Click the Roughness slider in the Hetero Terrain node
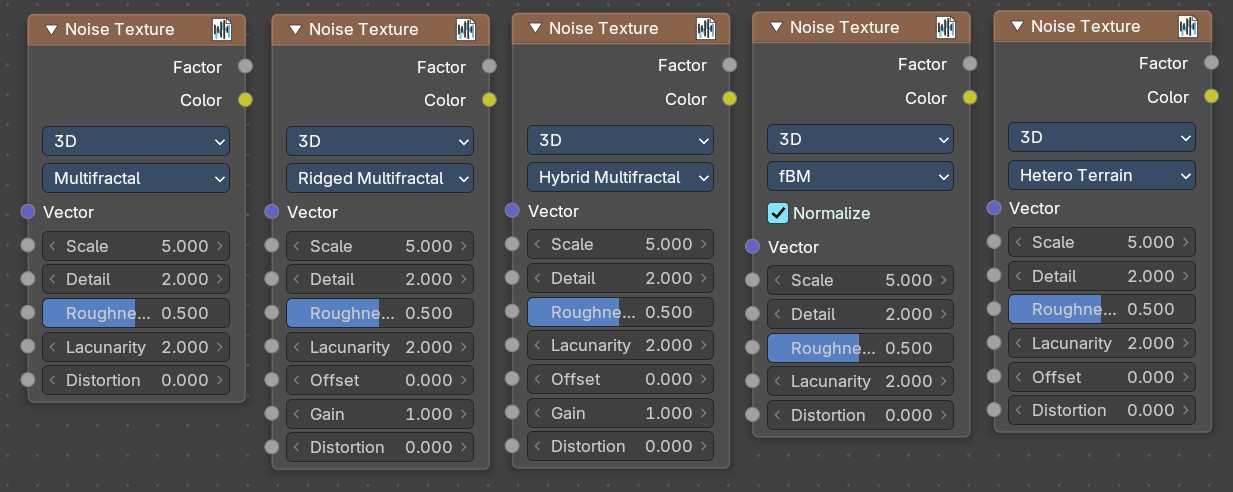The height and width of the screenshot is (492, 1233). pyautogui.click(x=1102, y=309)
